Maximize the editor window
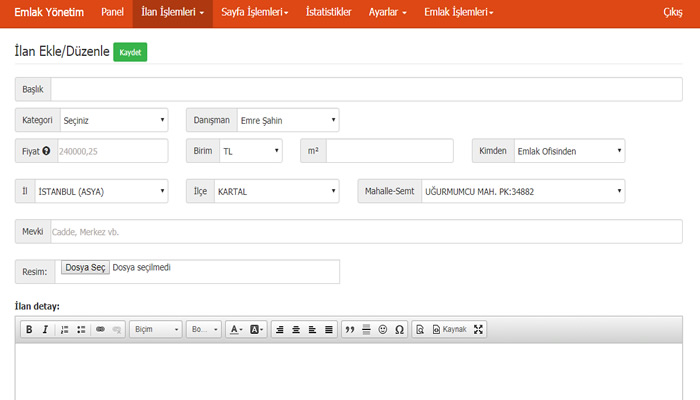This screenshot has height=400, width=700. tap(478, 329)
